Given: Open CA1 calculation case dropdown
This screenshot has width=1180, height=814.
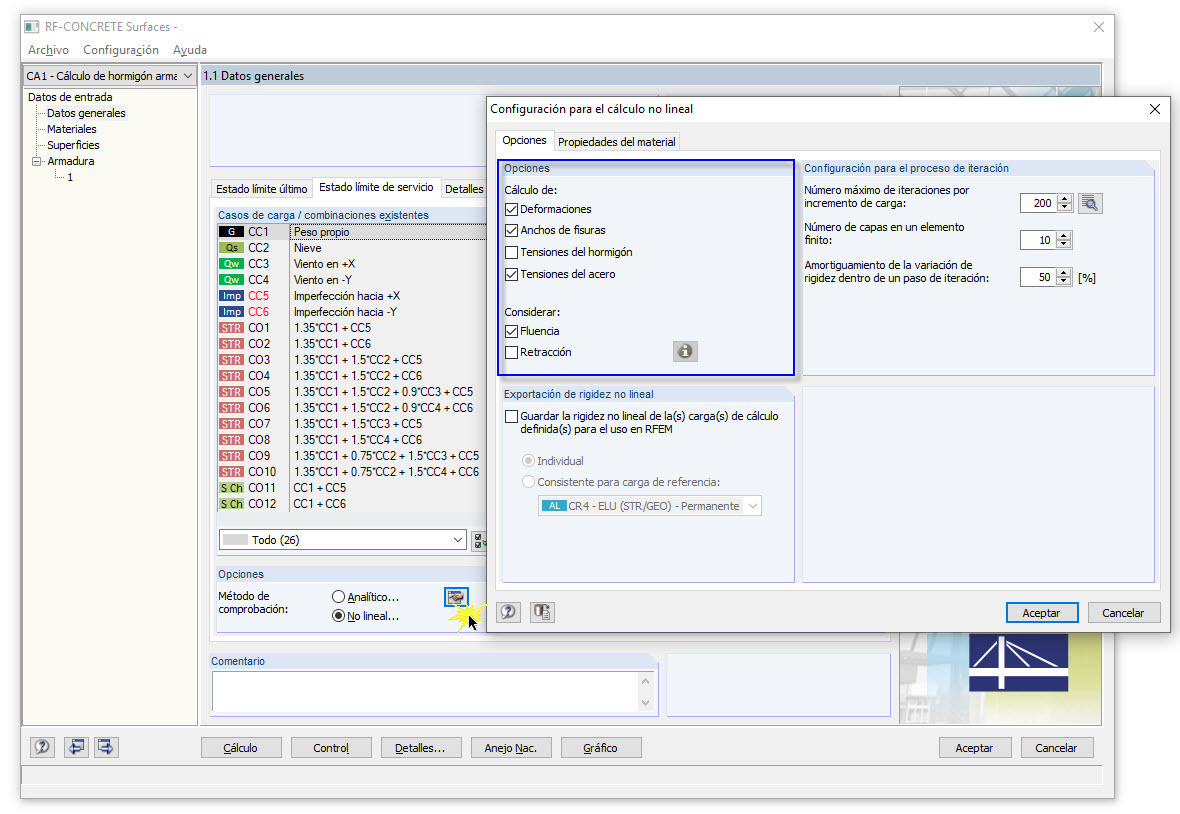Looking at the screenshot, I should pos(187,76).
